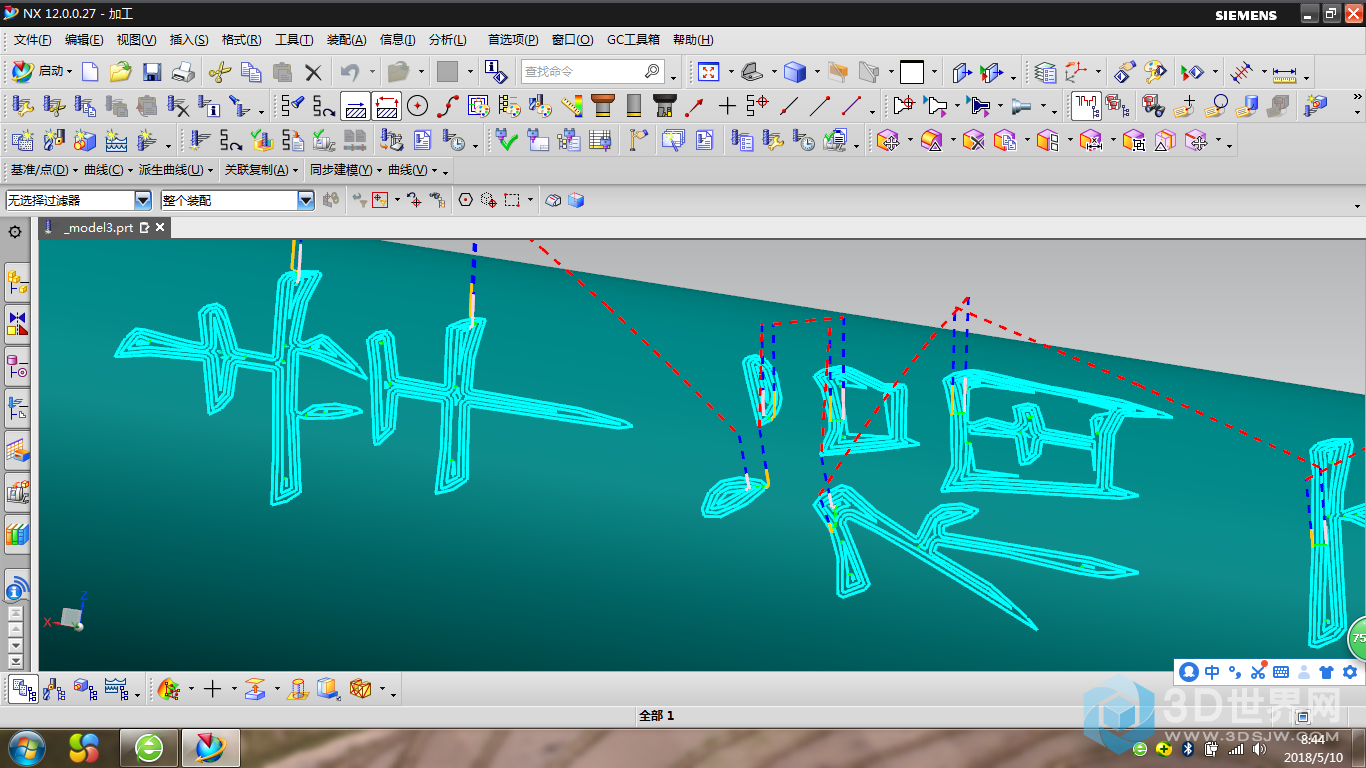Click the Delete Face cube icon

pyautogui.click(x=973, y=140)
